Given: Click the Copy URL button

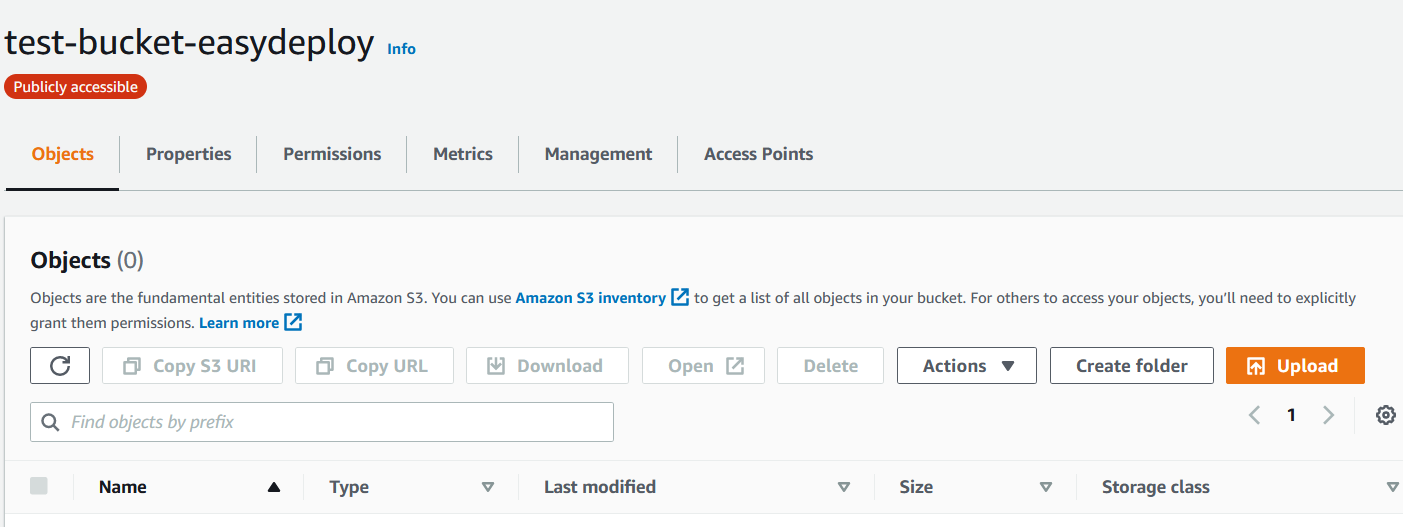Looking at the screenshot, I should tap(374, 366).
